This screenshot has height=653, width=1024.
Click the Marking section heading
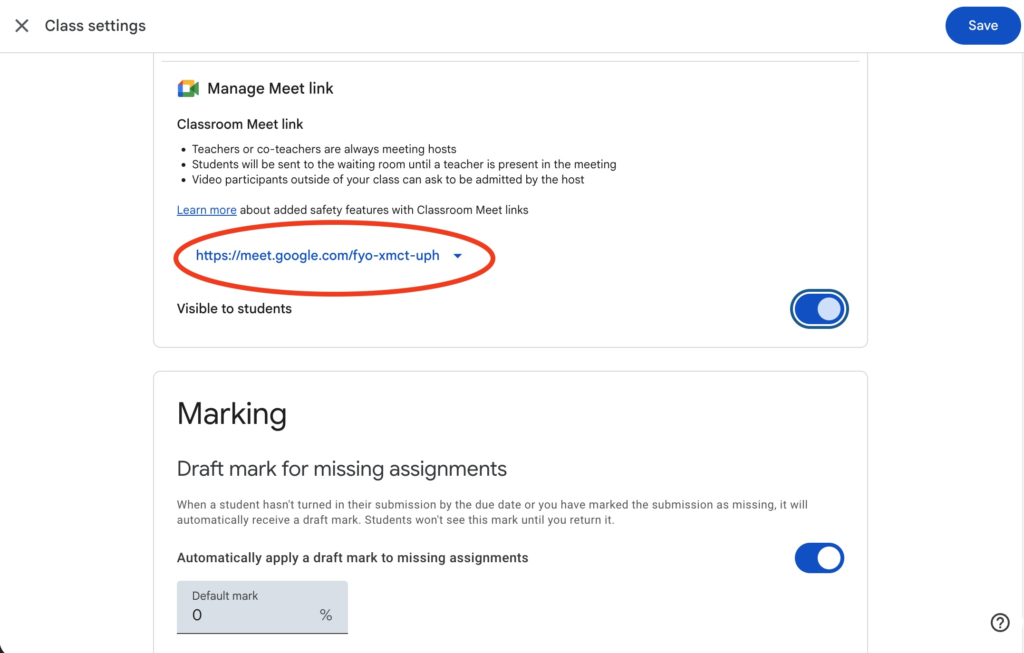coord(232,414)
